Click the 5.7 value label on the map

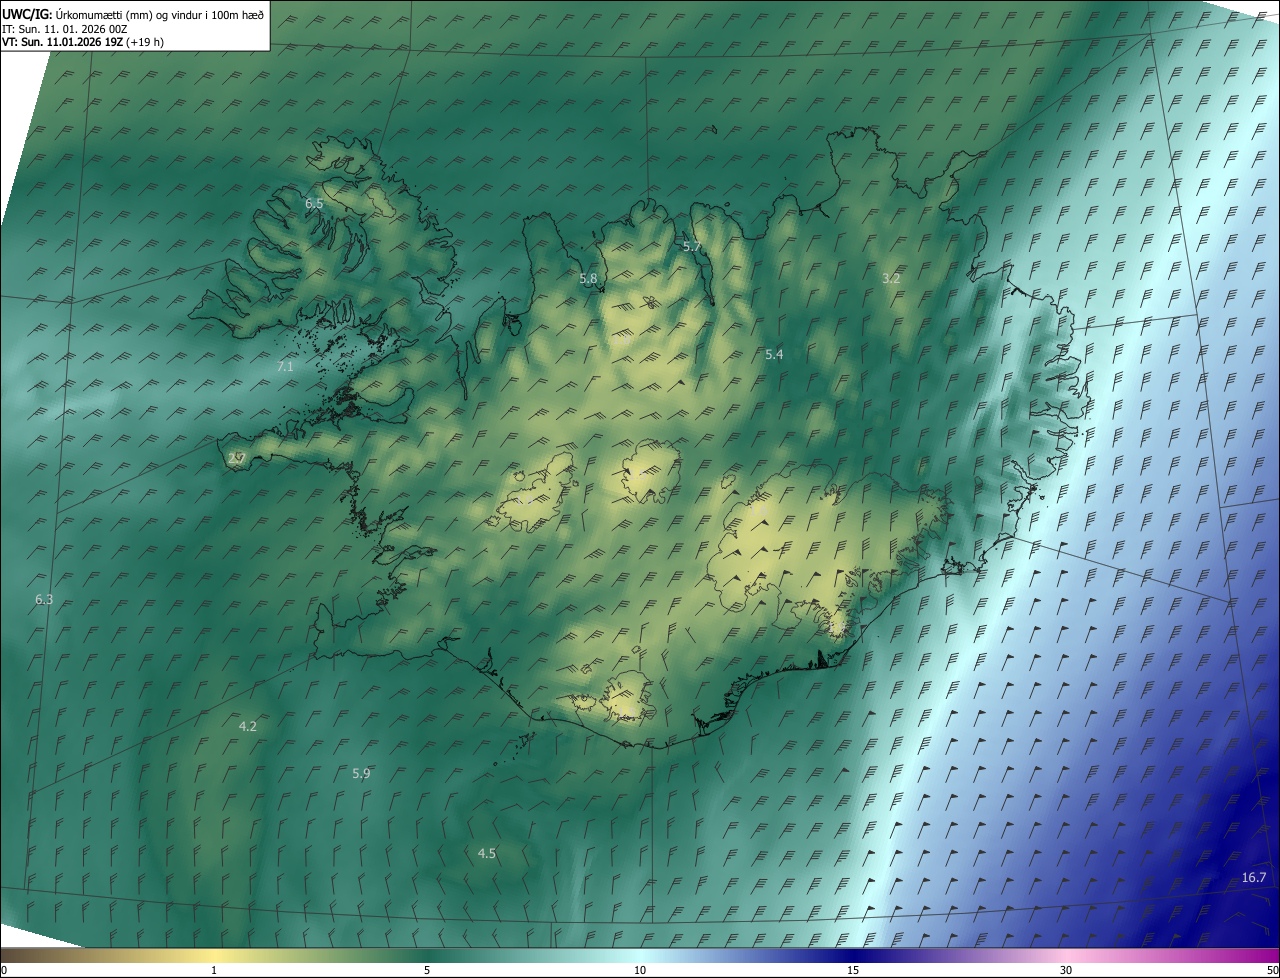pos(692,246)
